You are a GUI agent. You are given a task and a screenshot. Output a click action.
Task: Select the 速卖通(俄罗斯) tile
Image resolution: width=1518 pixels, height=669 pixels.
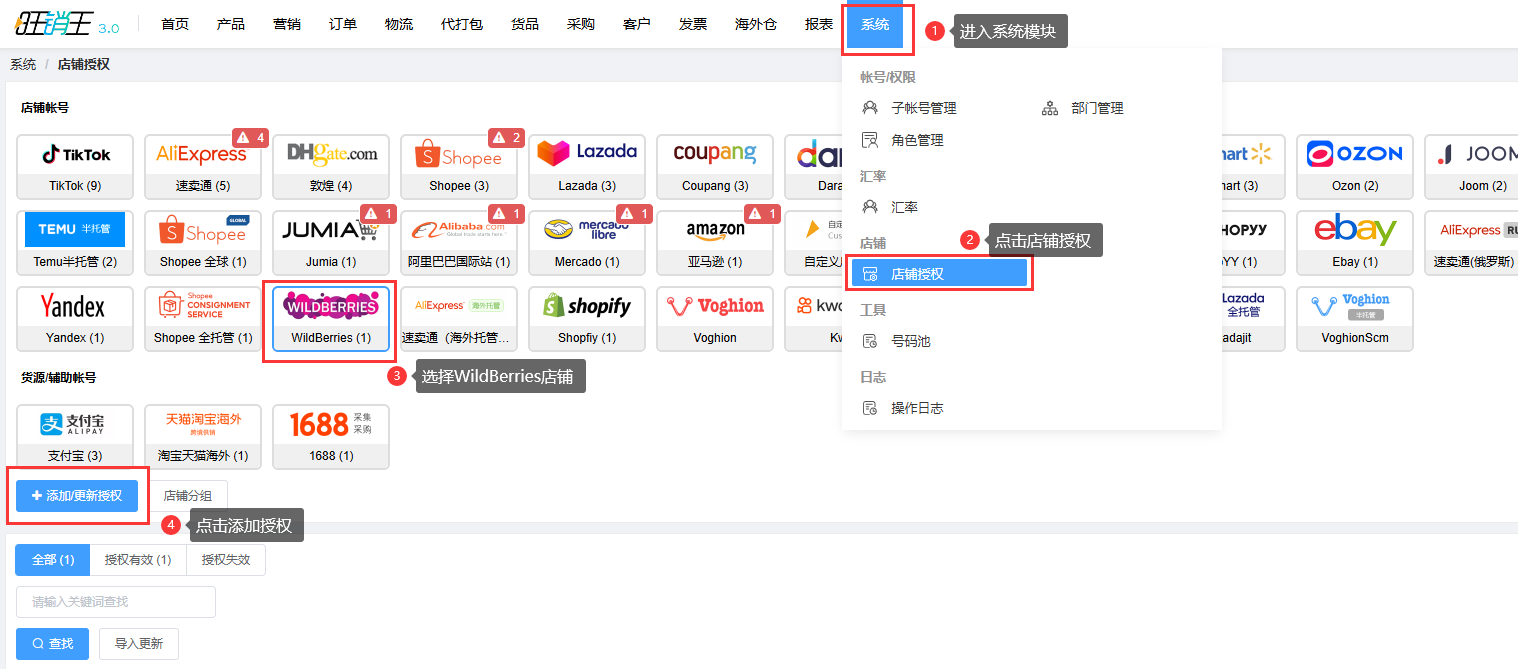[x=1472, y=242]
